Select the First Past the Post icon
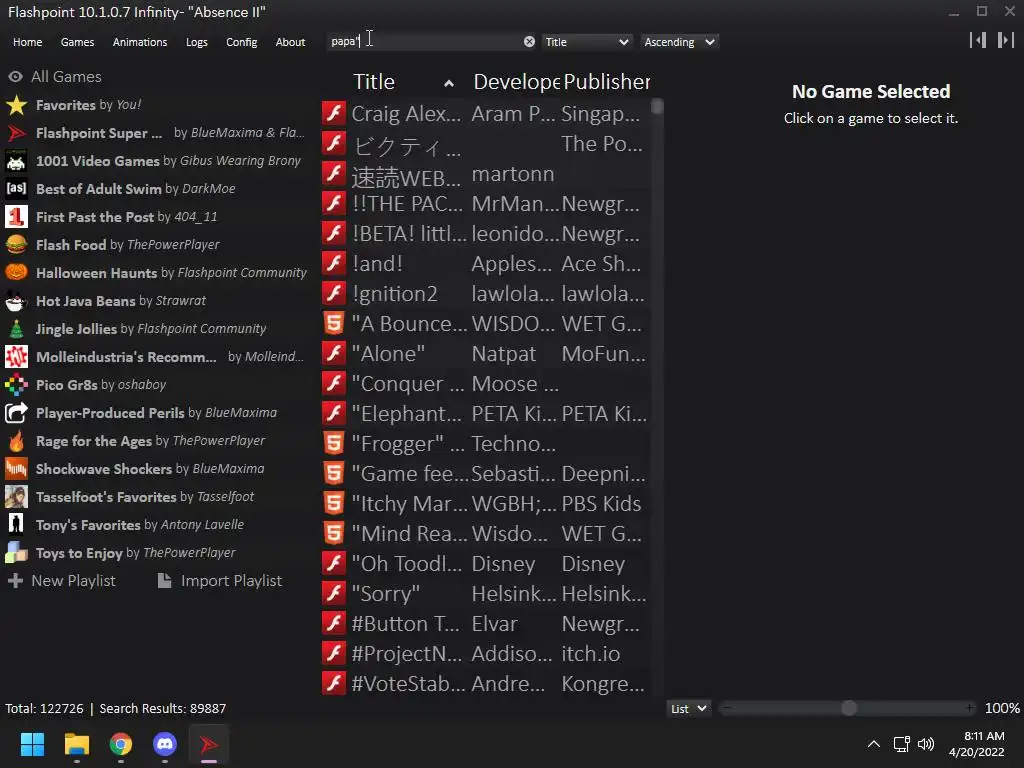The height and width of the screenshot is (768, 1024). pyautogui.click(x=16, y=217)
